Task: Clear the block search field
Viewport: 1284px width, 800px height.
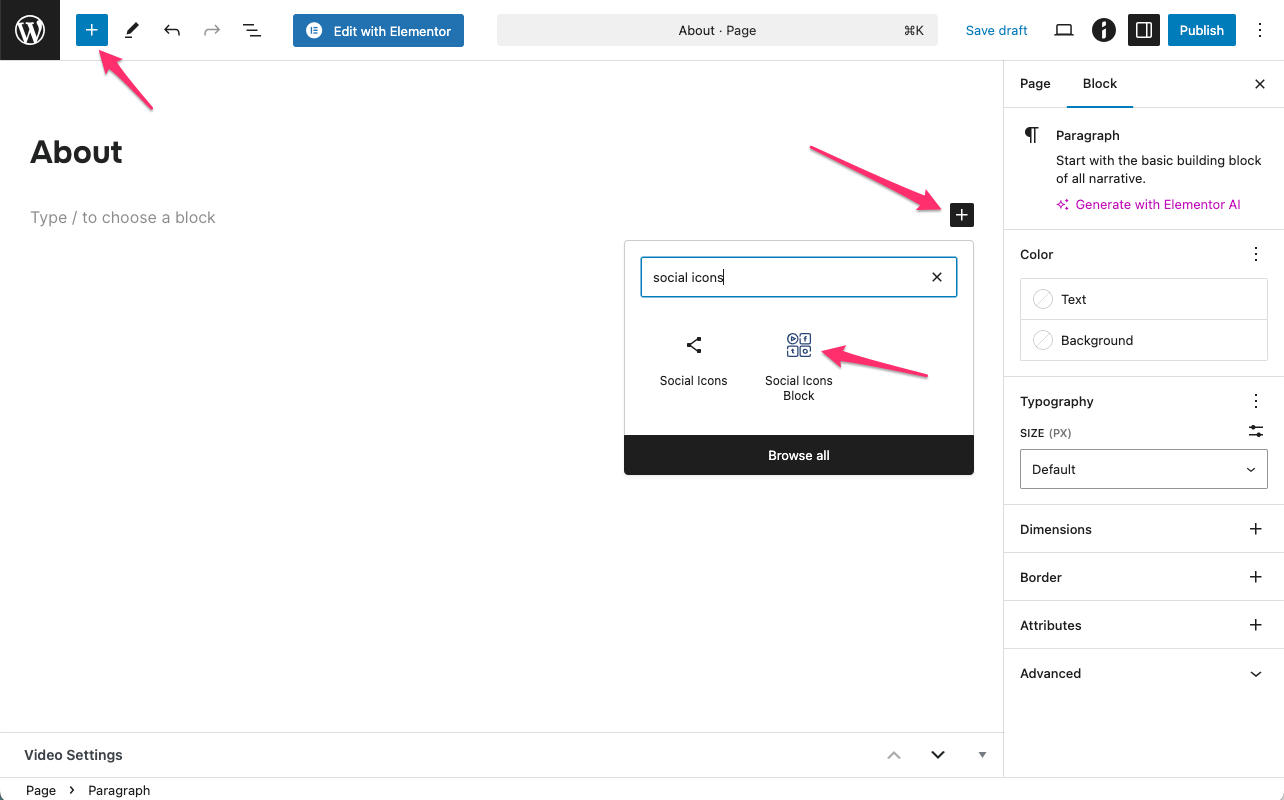Action: [x=937, y=277]
